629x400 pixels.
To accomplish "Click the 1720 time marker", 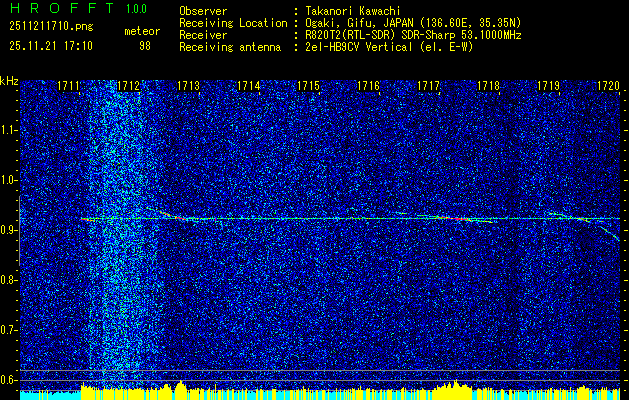I will pyautogui.click(x=608, y=86).
